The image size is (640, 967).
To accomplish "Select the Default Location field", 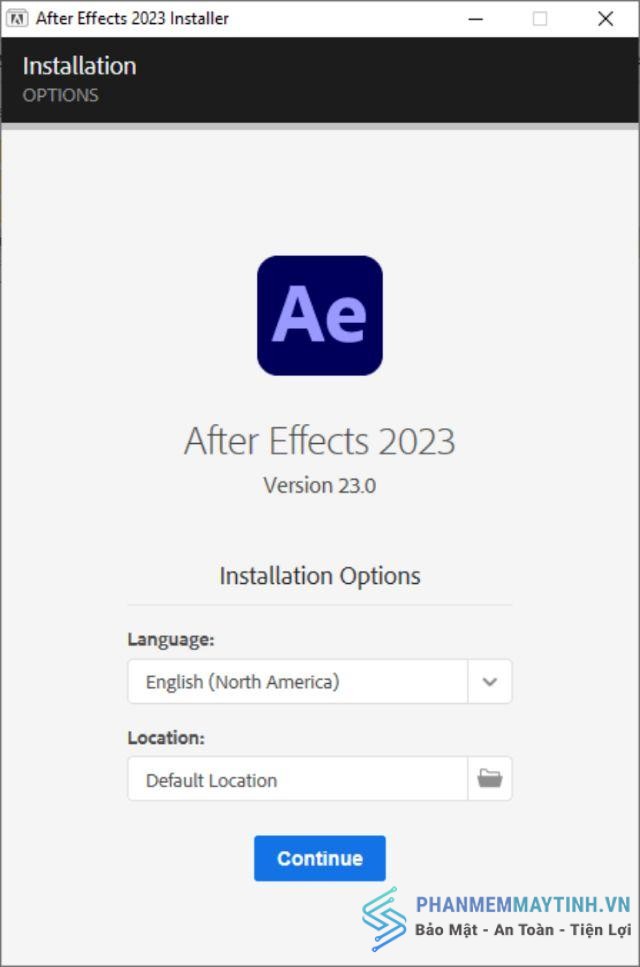I will (298, 779).
